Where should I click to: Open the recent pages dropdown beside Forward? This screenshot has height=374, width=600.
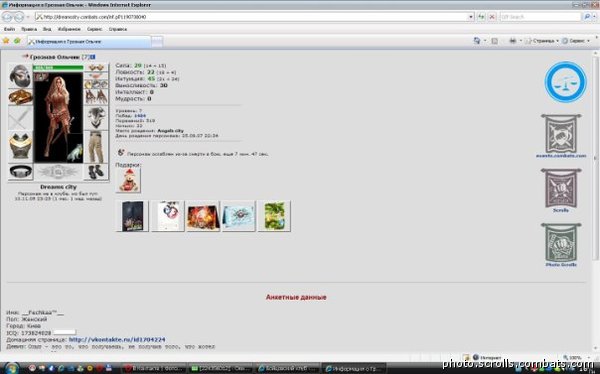point(28,17)
